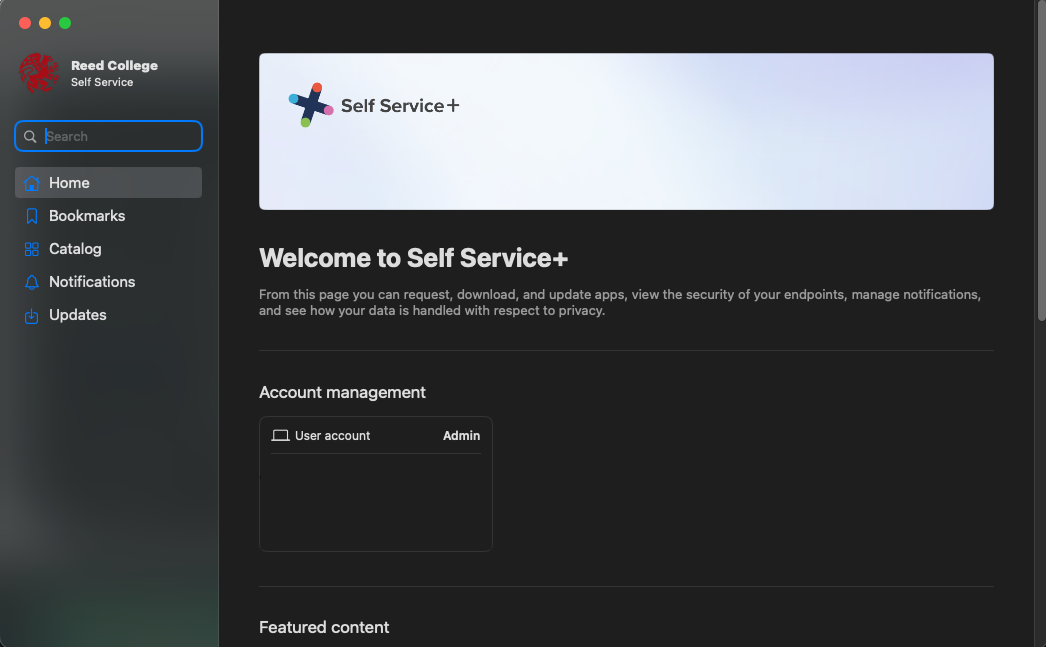
Task: Switch to the Notifications section
Action: point(92,281)
